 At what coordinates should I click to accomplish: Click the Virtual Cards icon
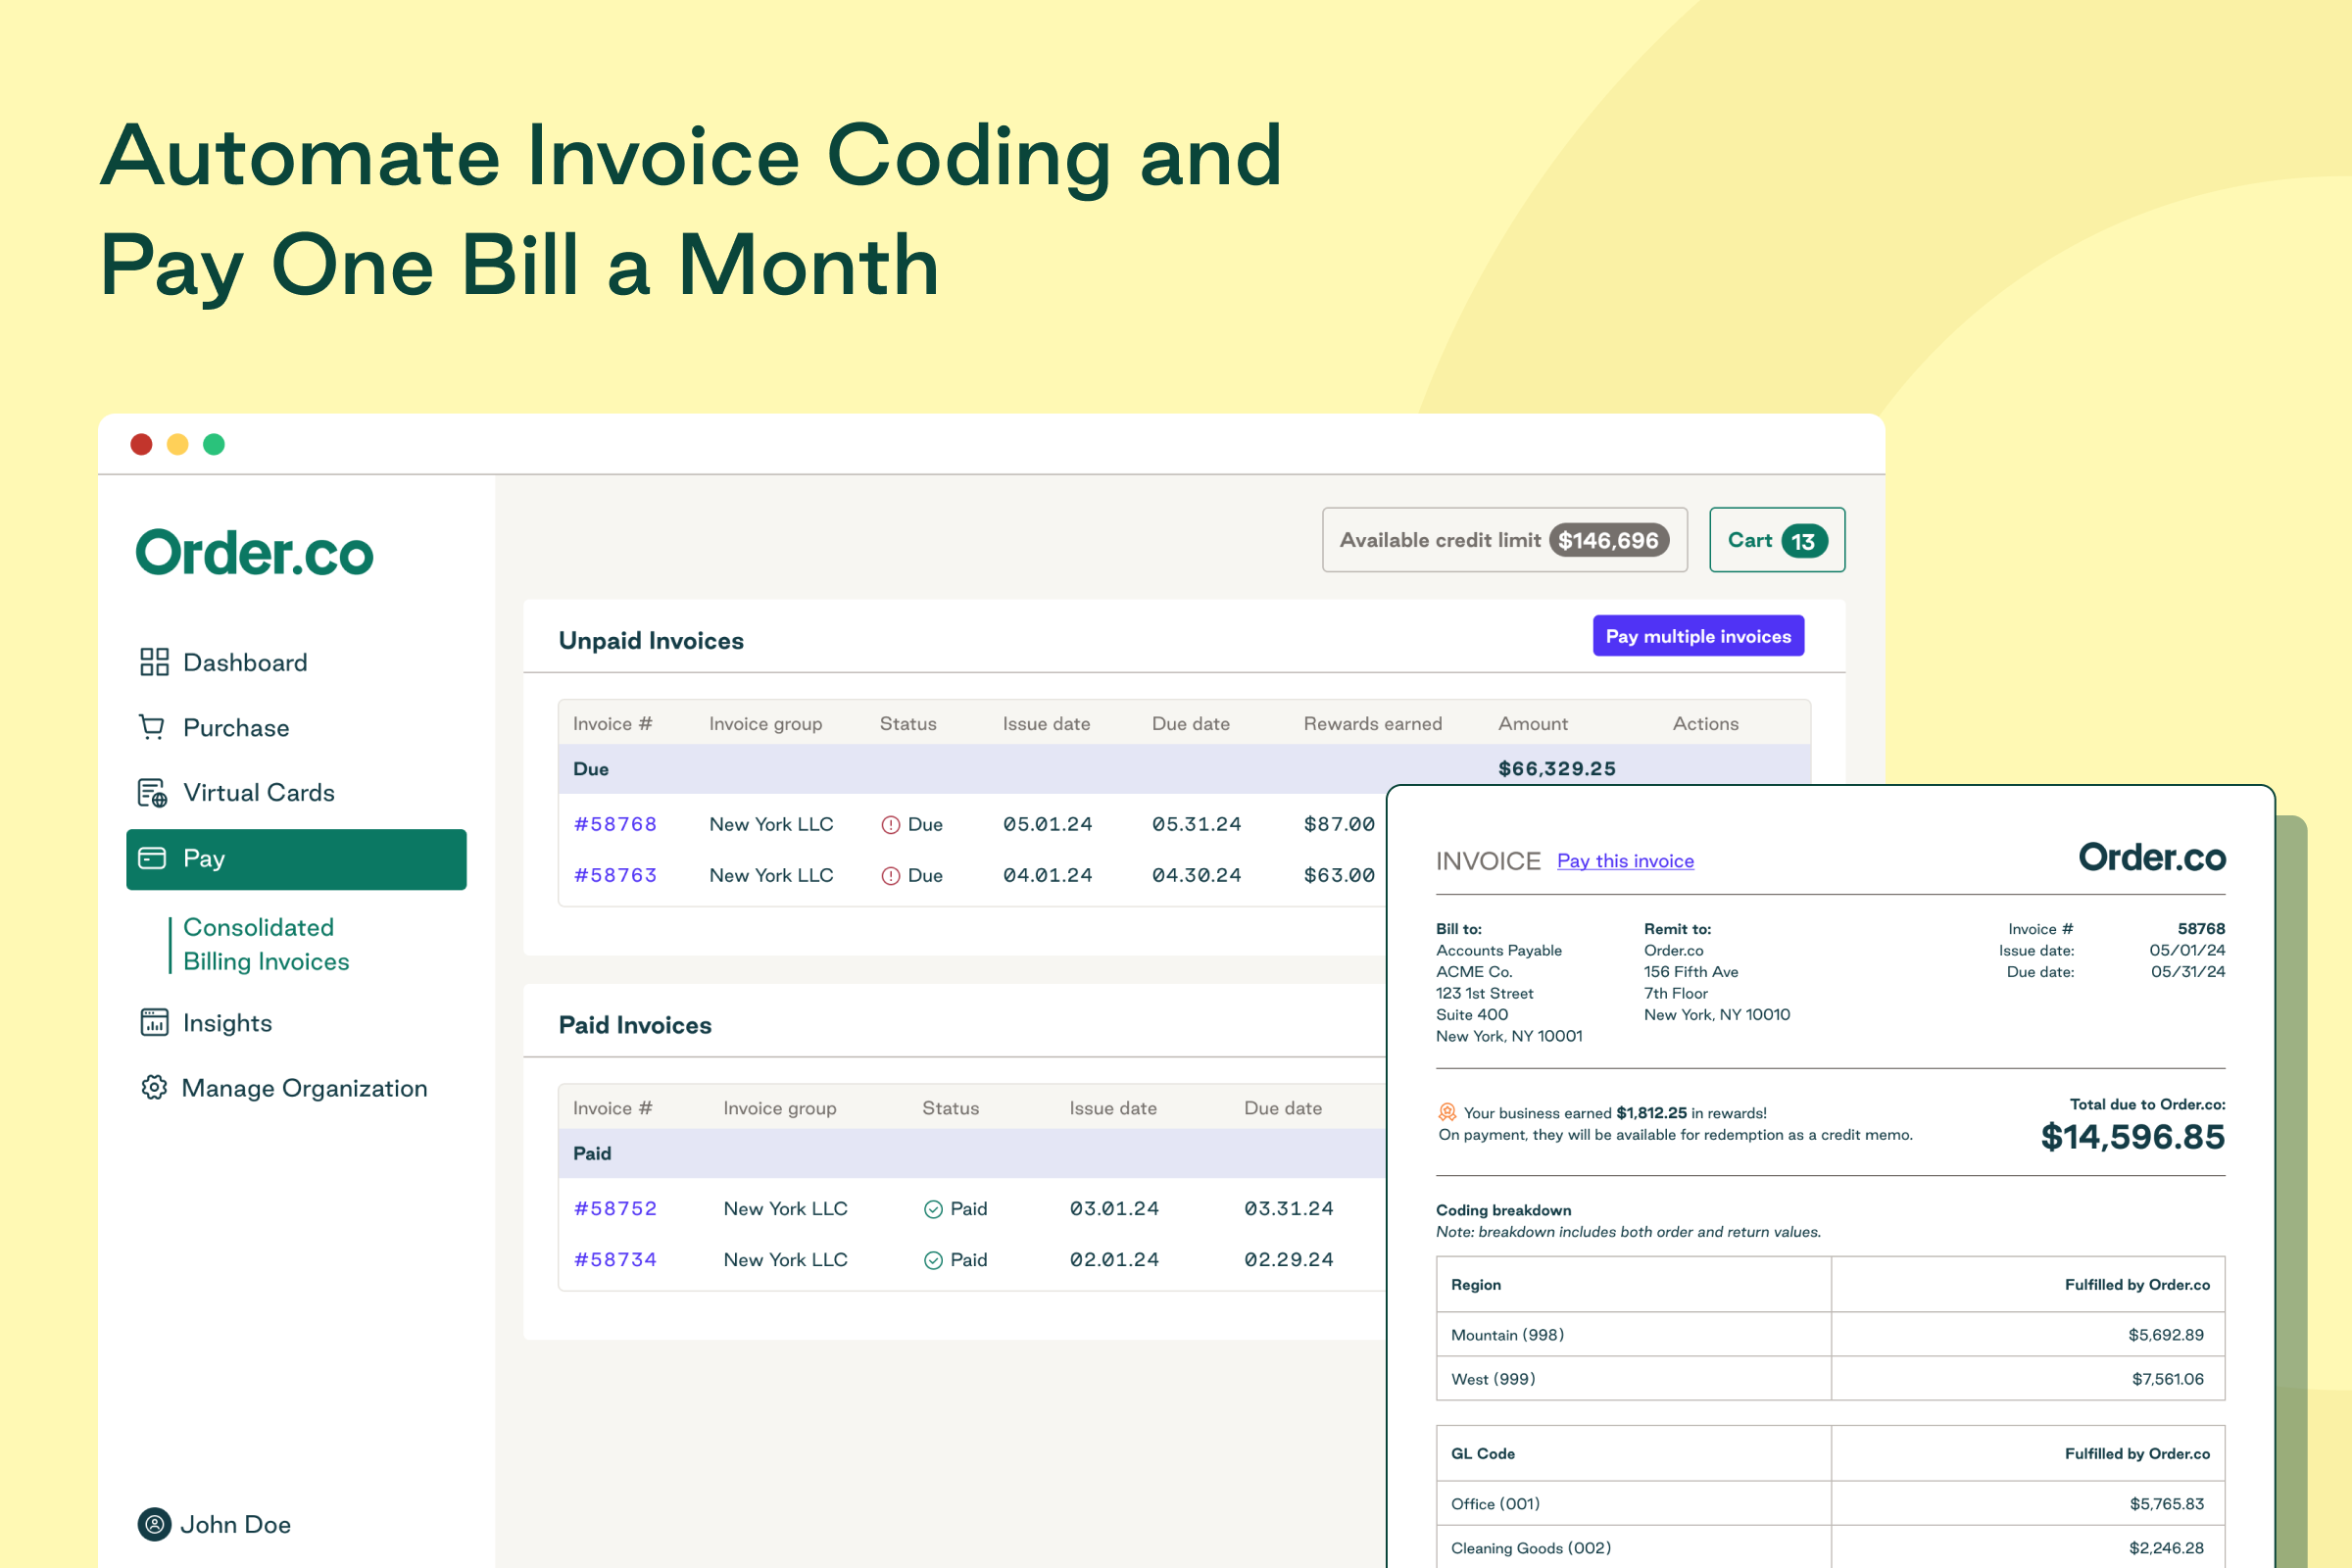coord(152,793)
